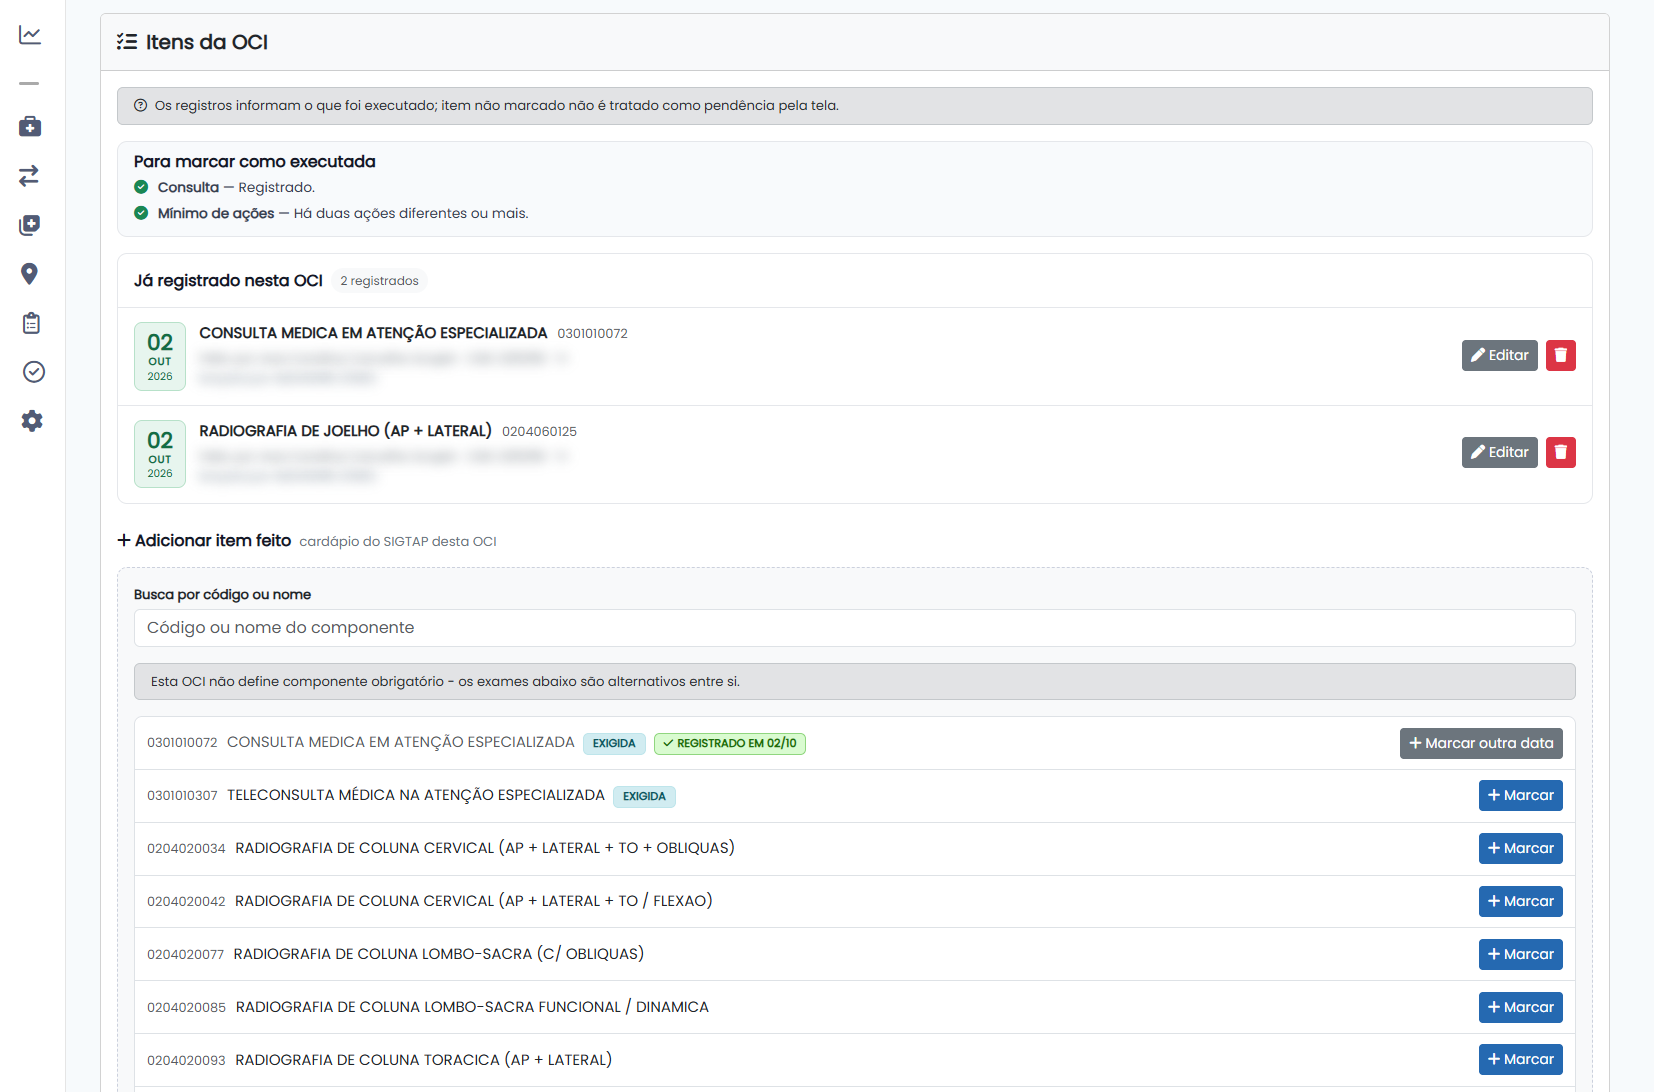Click the Adicionar item feito heading
1654x1092 pixels.
[x=204, y=541]
